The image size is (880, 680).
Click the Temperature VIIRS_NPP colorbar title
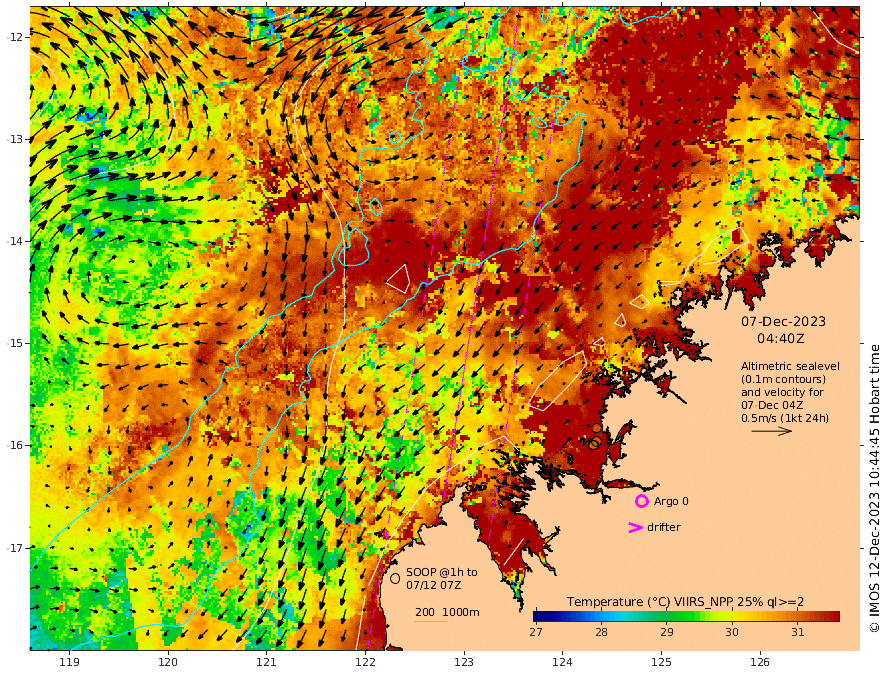click(x=685, y=602)
